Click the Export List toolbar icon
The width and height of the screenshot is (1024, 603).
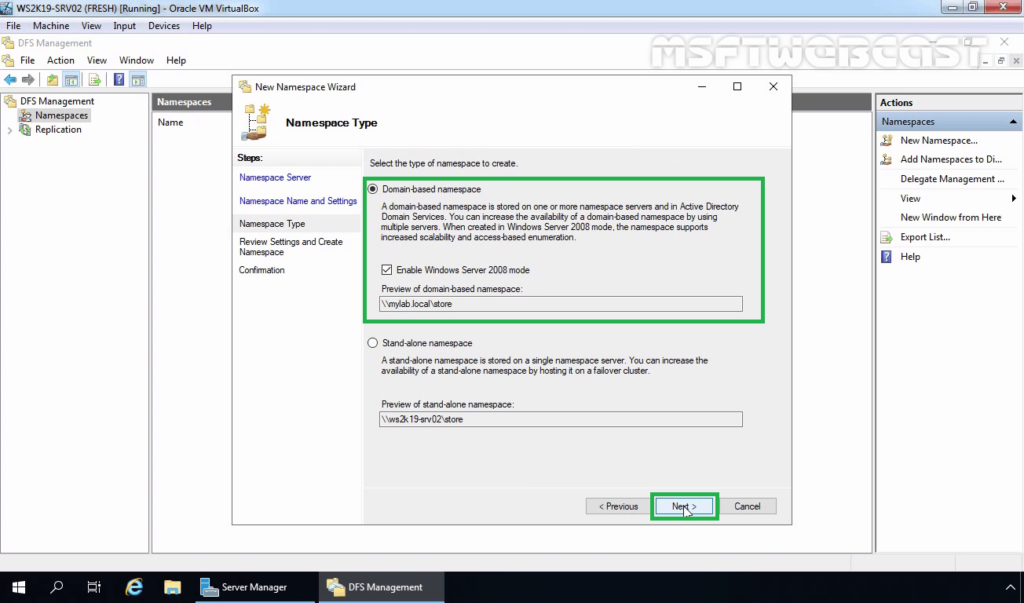(95, 80)
